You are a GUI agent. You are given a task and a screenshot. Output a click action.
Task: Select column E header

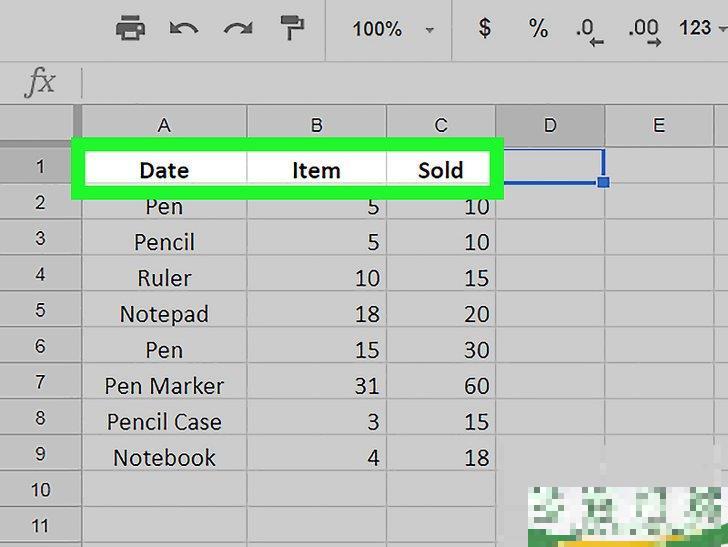[x=658, y=125]
